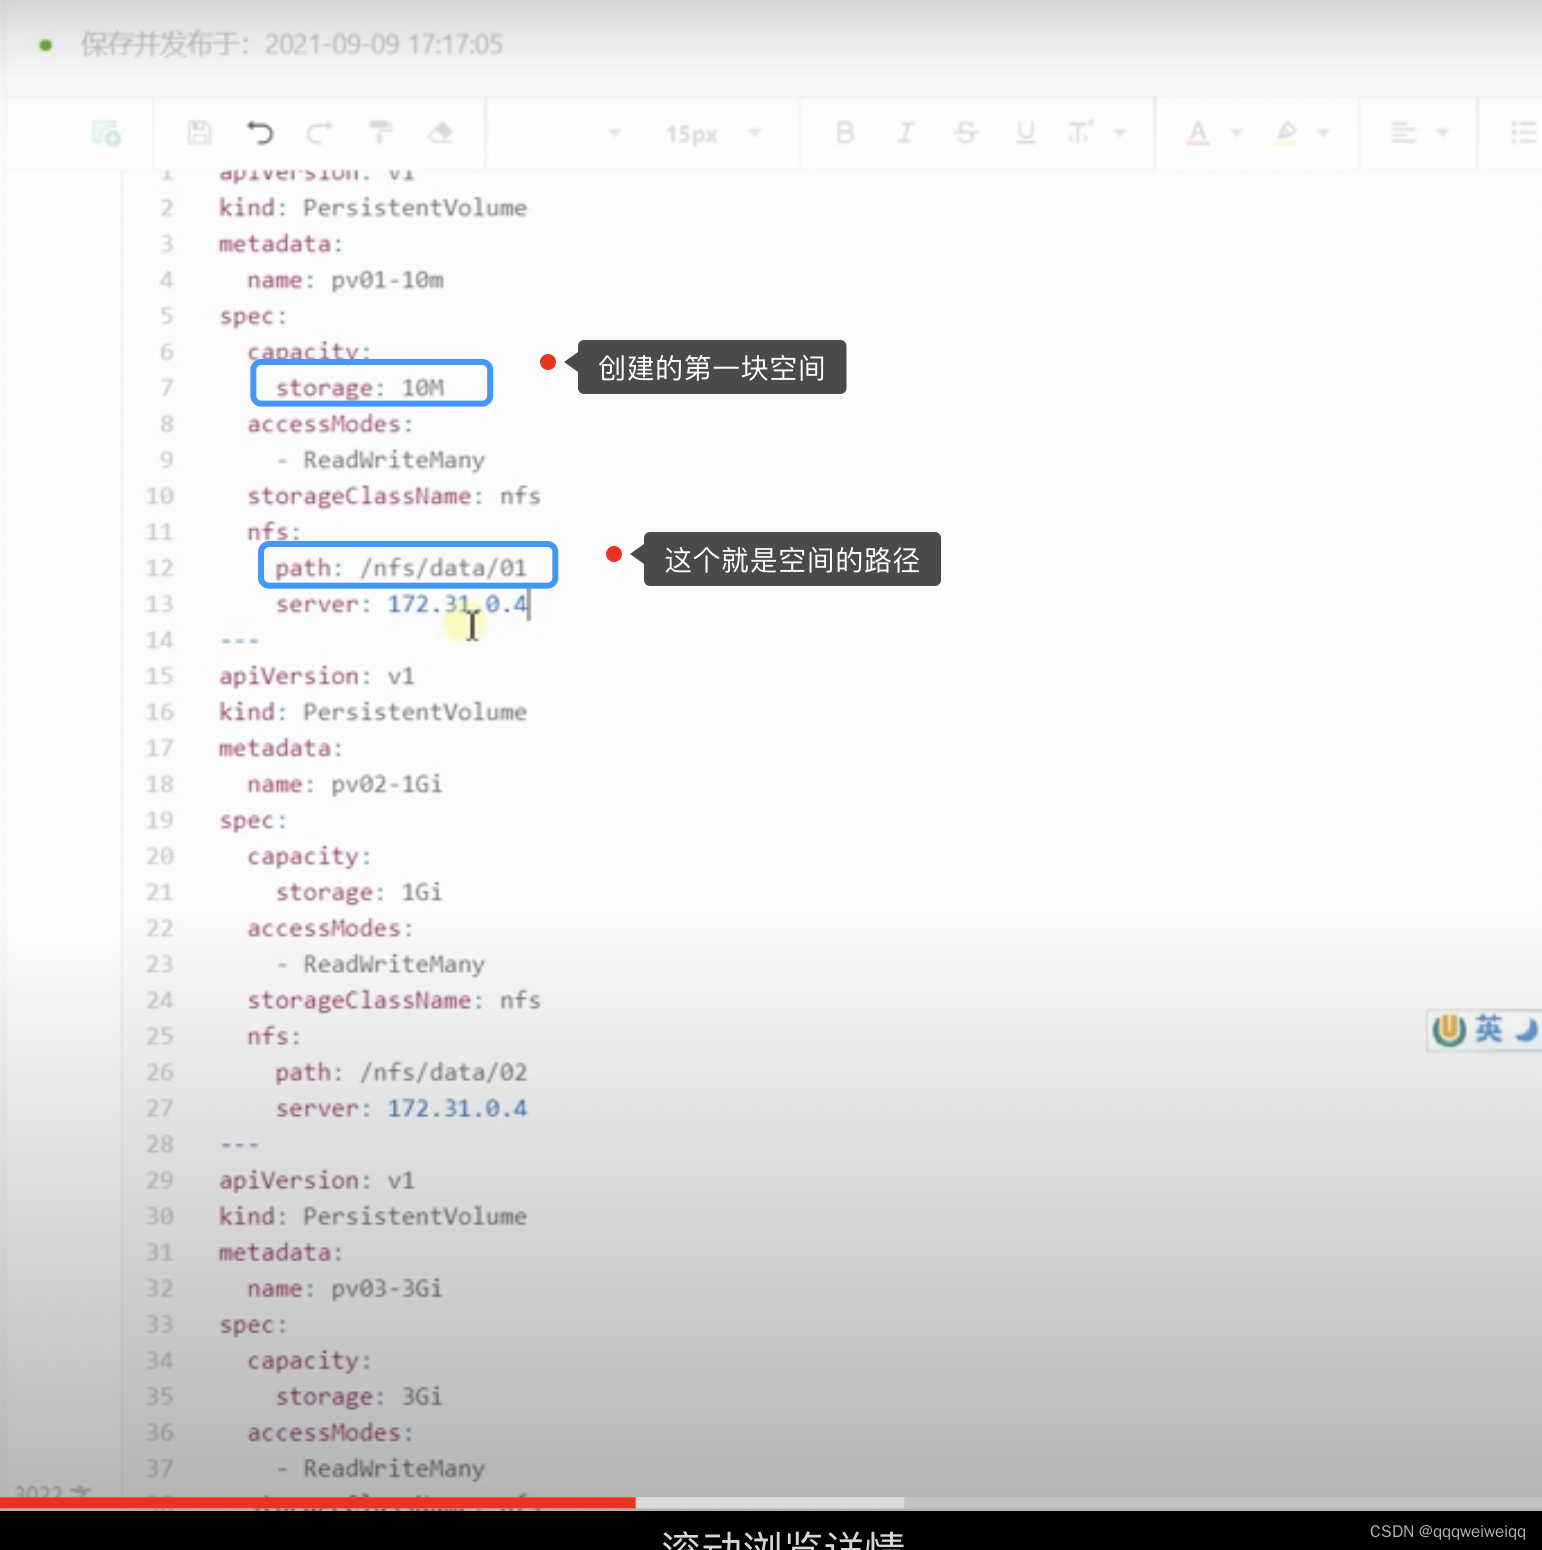Click the insert-new-content icon in the toolbar
Viewport: 1542px width, 1550px height.
click(106, 133)
